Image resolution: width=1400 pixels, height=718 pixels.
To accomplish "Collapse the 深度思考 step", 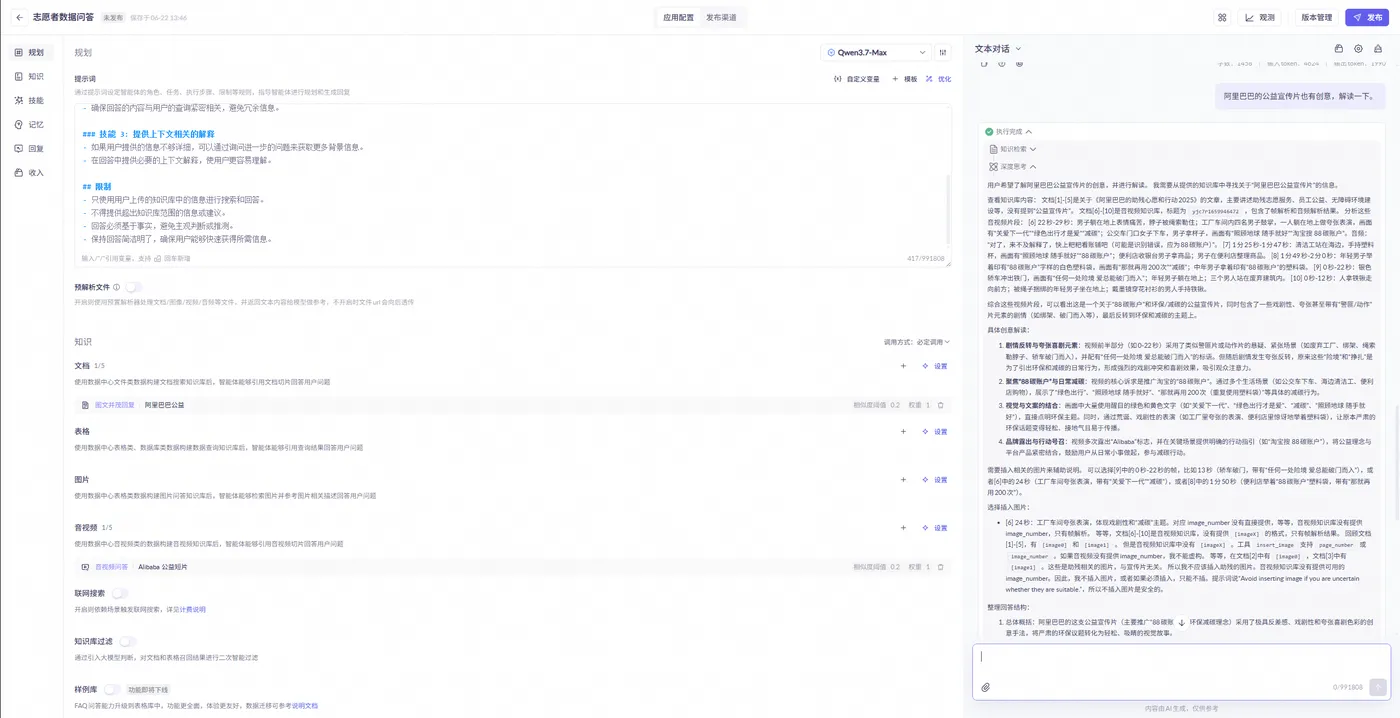I will pos(1012,167).
